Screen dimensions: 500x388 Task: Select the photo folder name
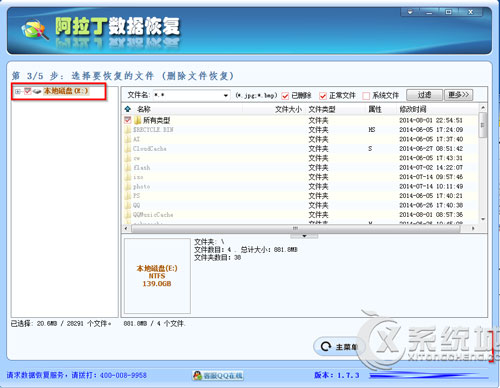coord(142,187)
